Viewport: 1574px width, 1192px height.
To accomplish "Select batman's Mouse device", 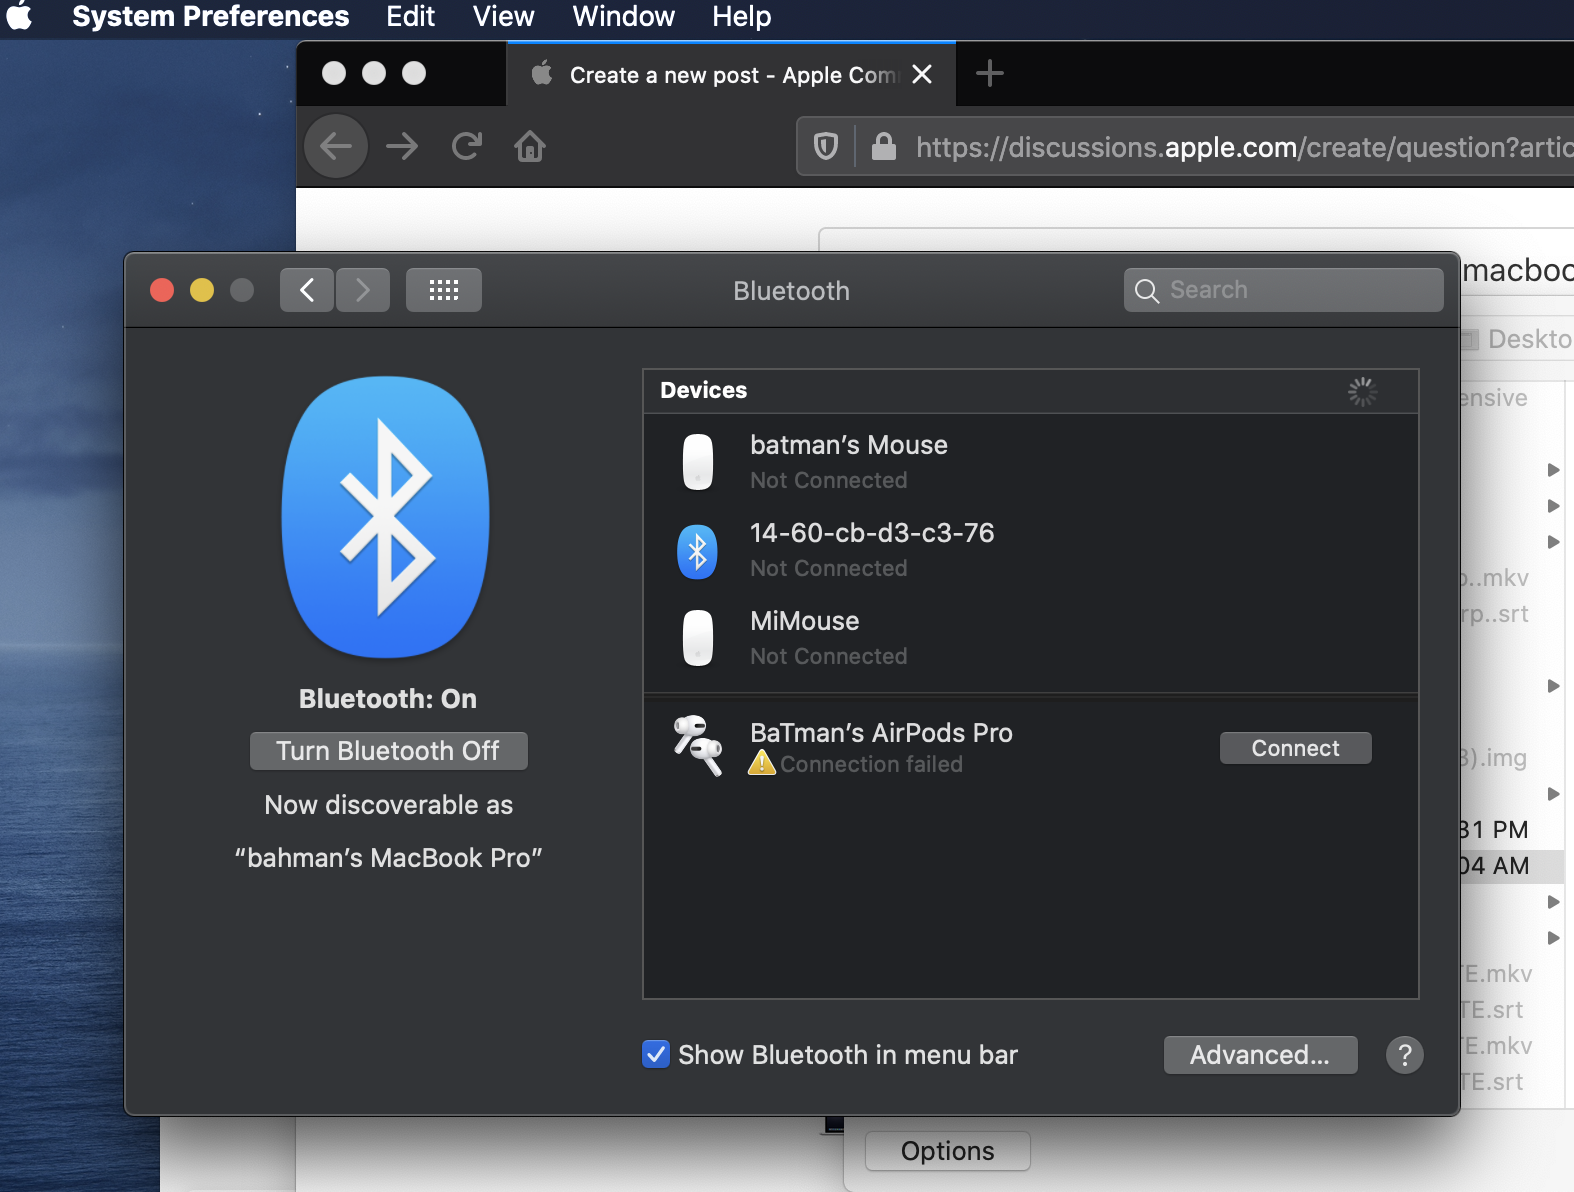I will point(1031,461).
